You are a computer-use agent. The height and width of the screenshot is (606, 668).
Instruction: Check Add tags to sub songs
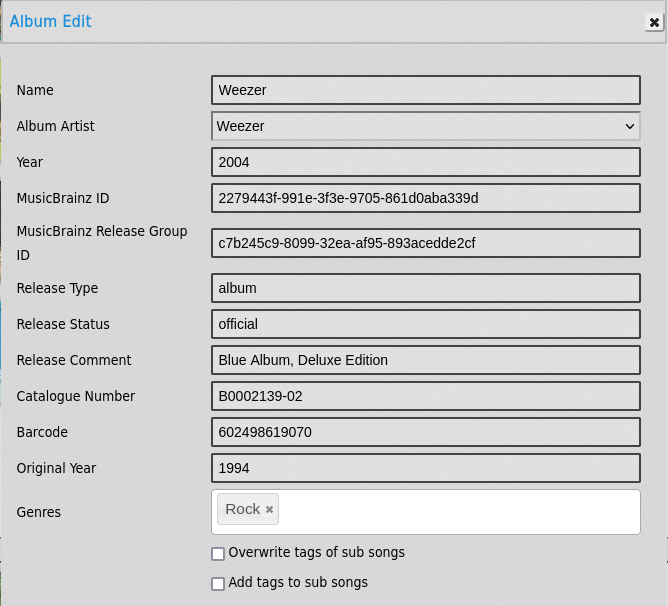click(x=218, y=584)
